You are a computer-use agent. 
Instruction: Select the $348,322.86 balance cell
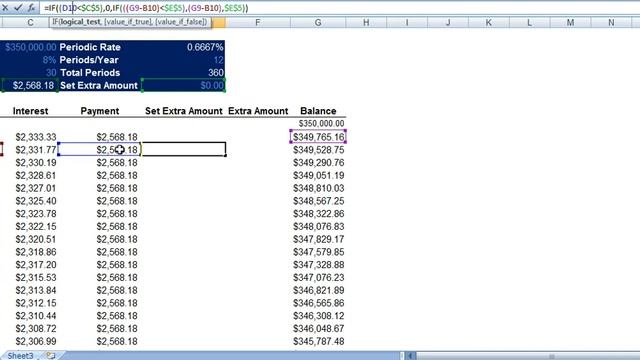(318, 213)
